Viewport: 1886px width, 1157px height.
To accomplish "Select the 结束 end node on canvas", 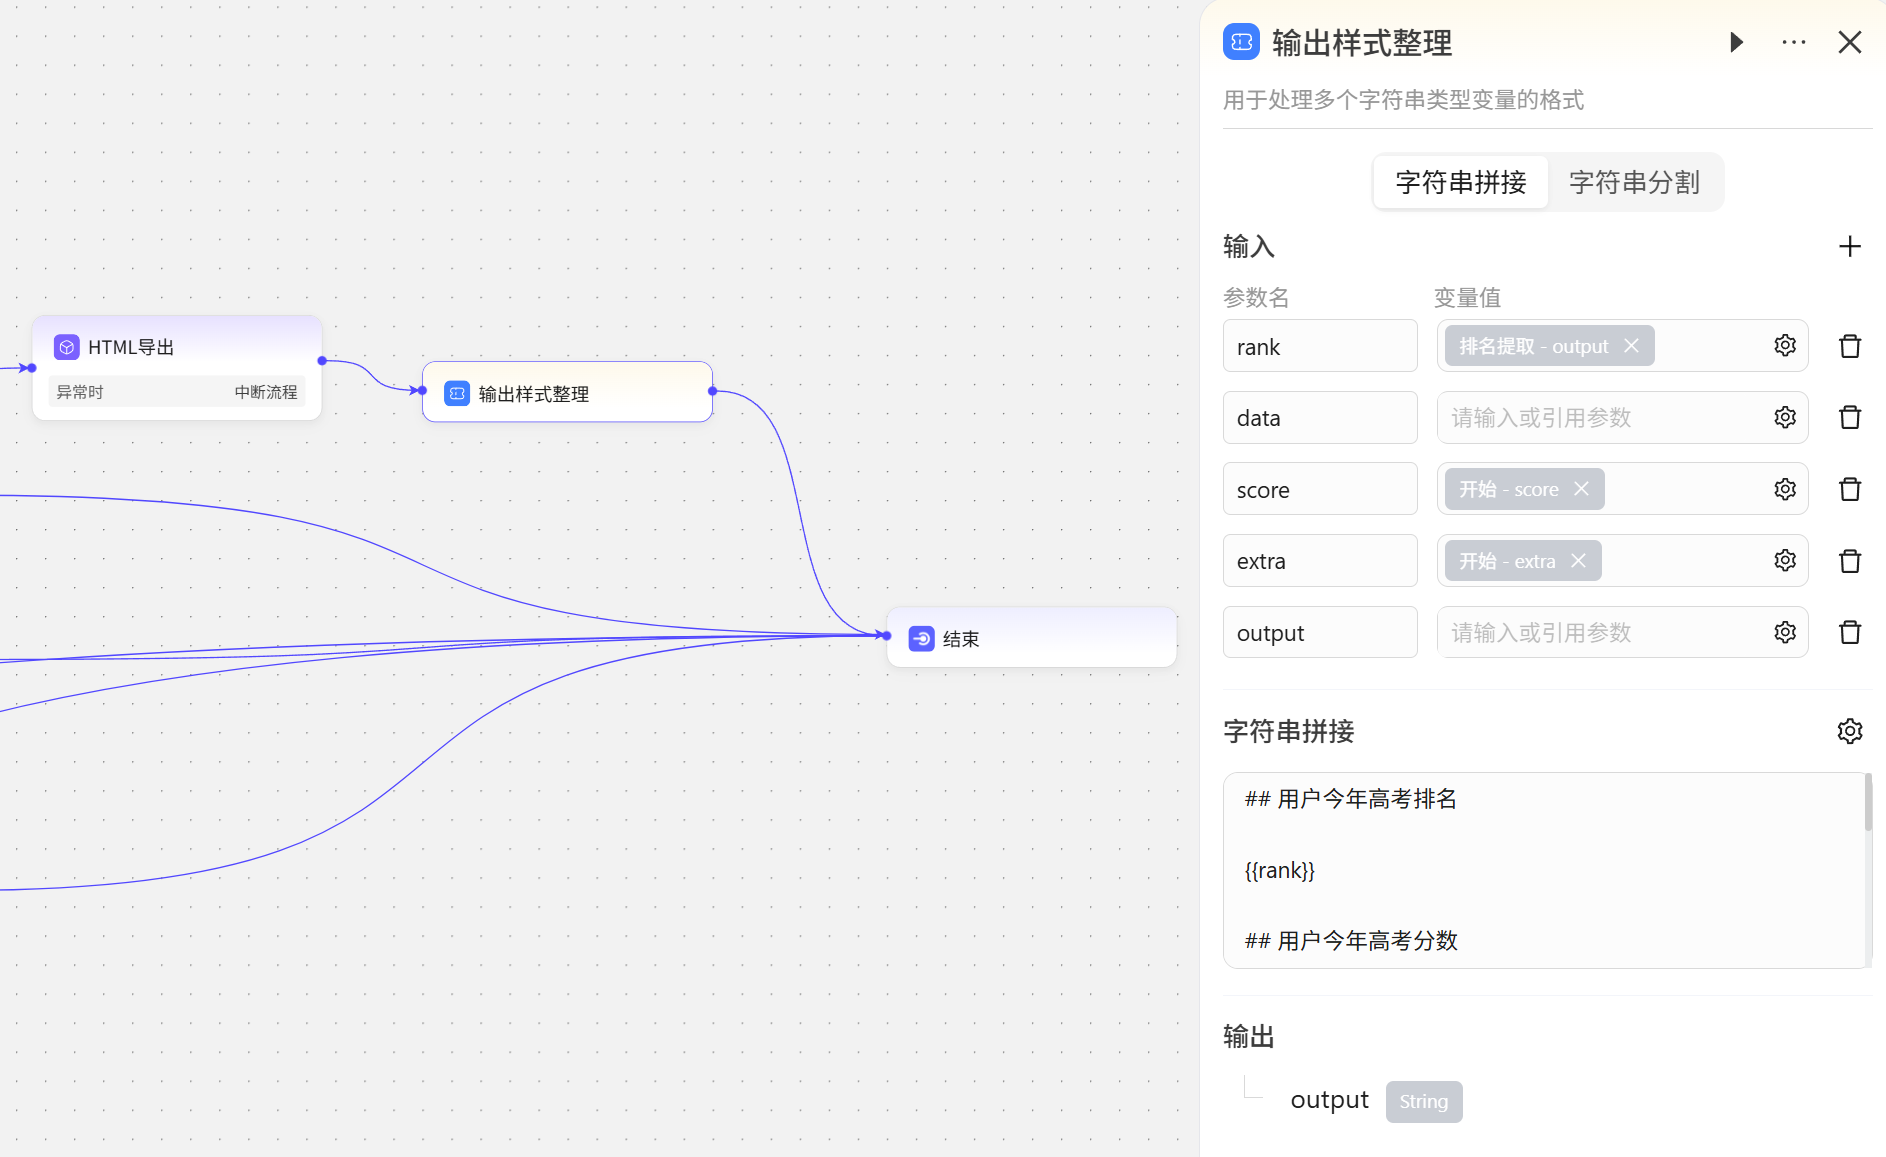I will 1030,638.
